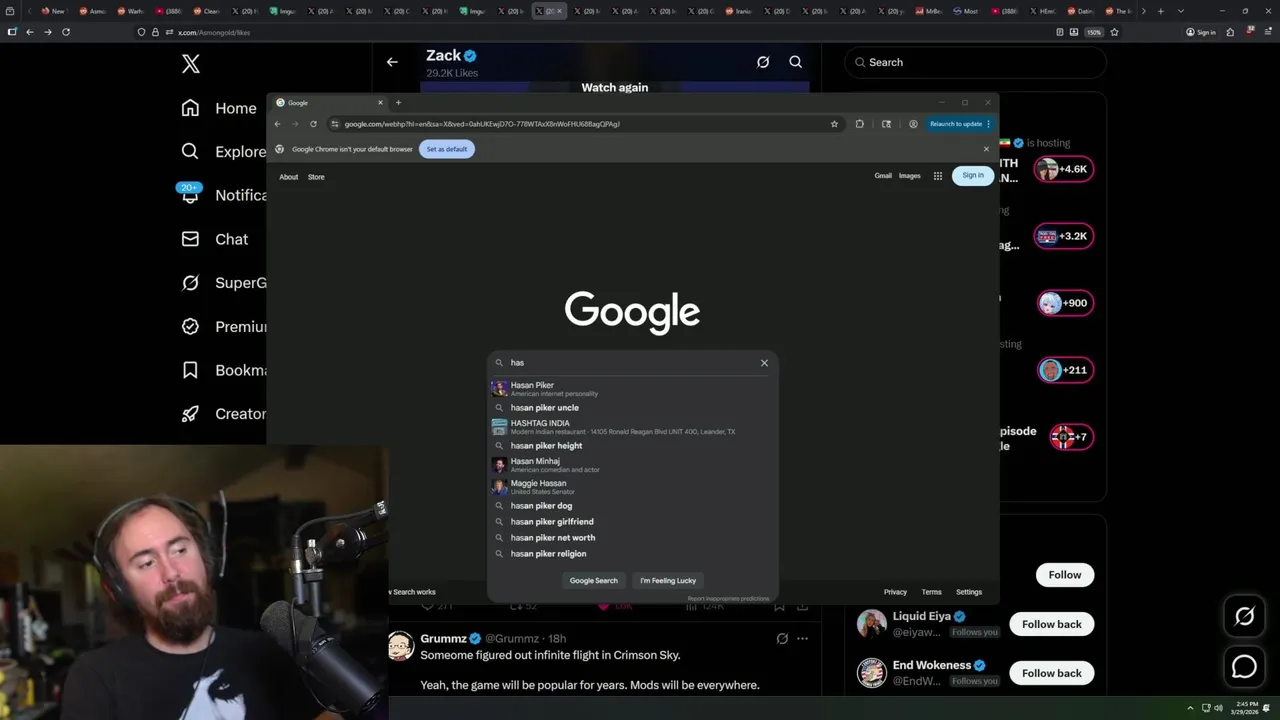Click the +4.6K live listeners avatar

click(1064, 169)
